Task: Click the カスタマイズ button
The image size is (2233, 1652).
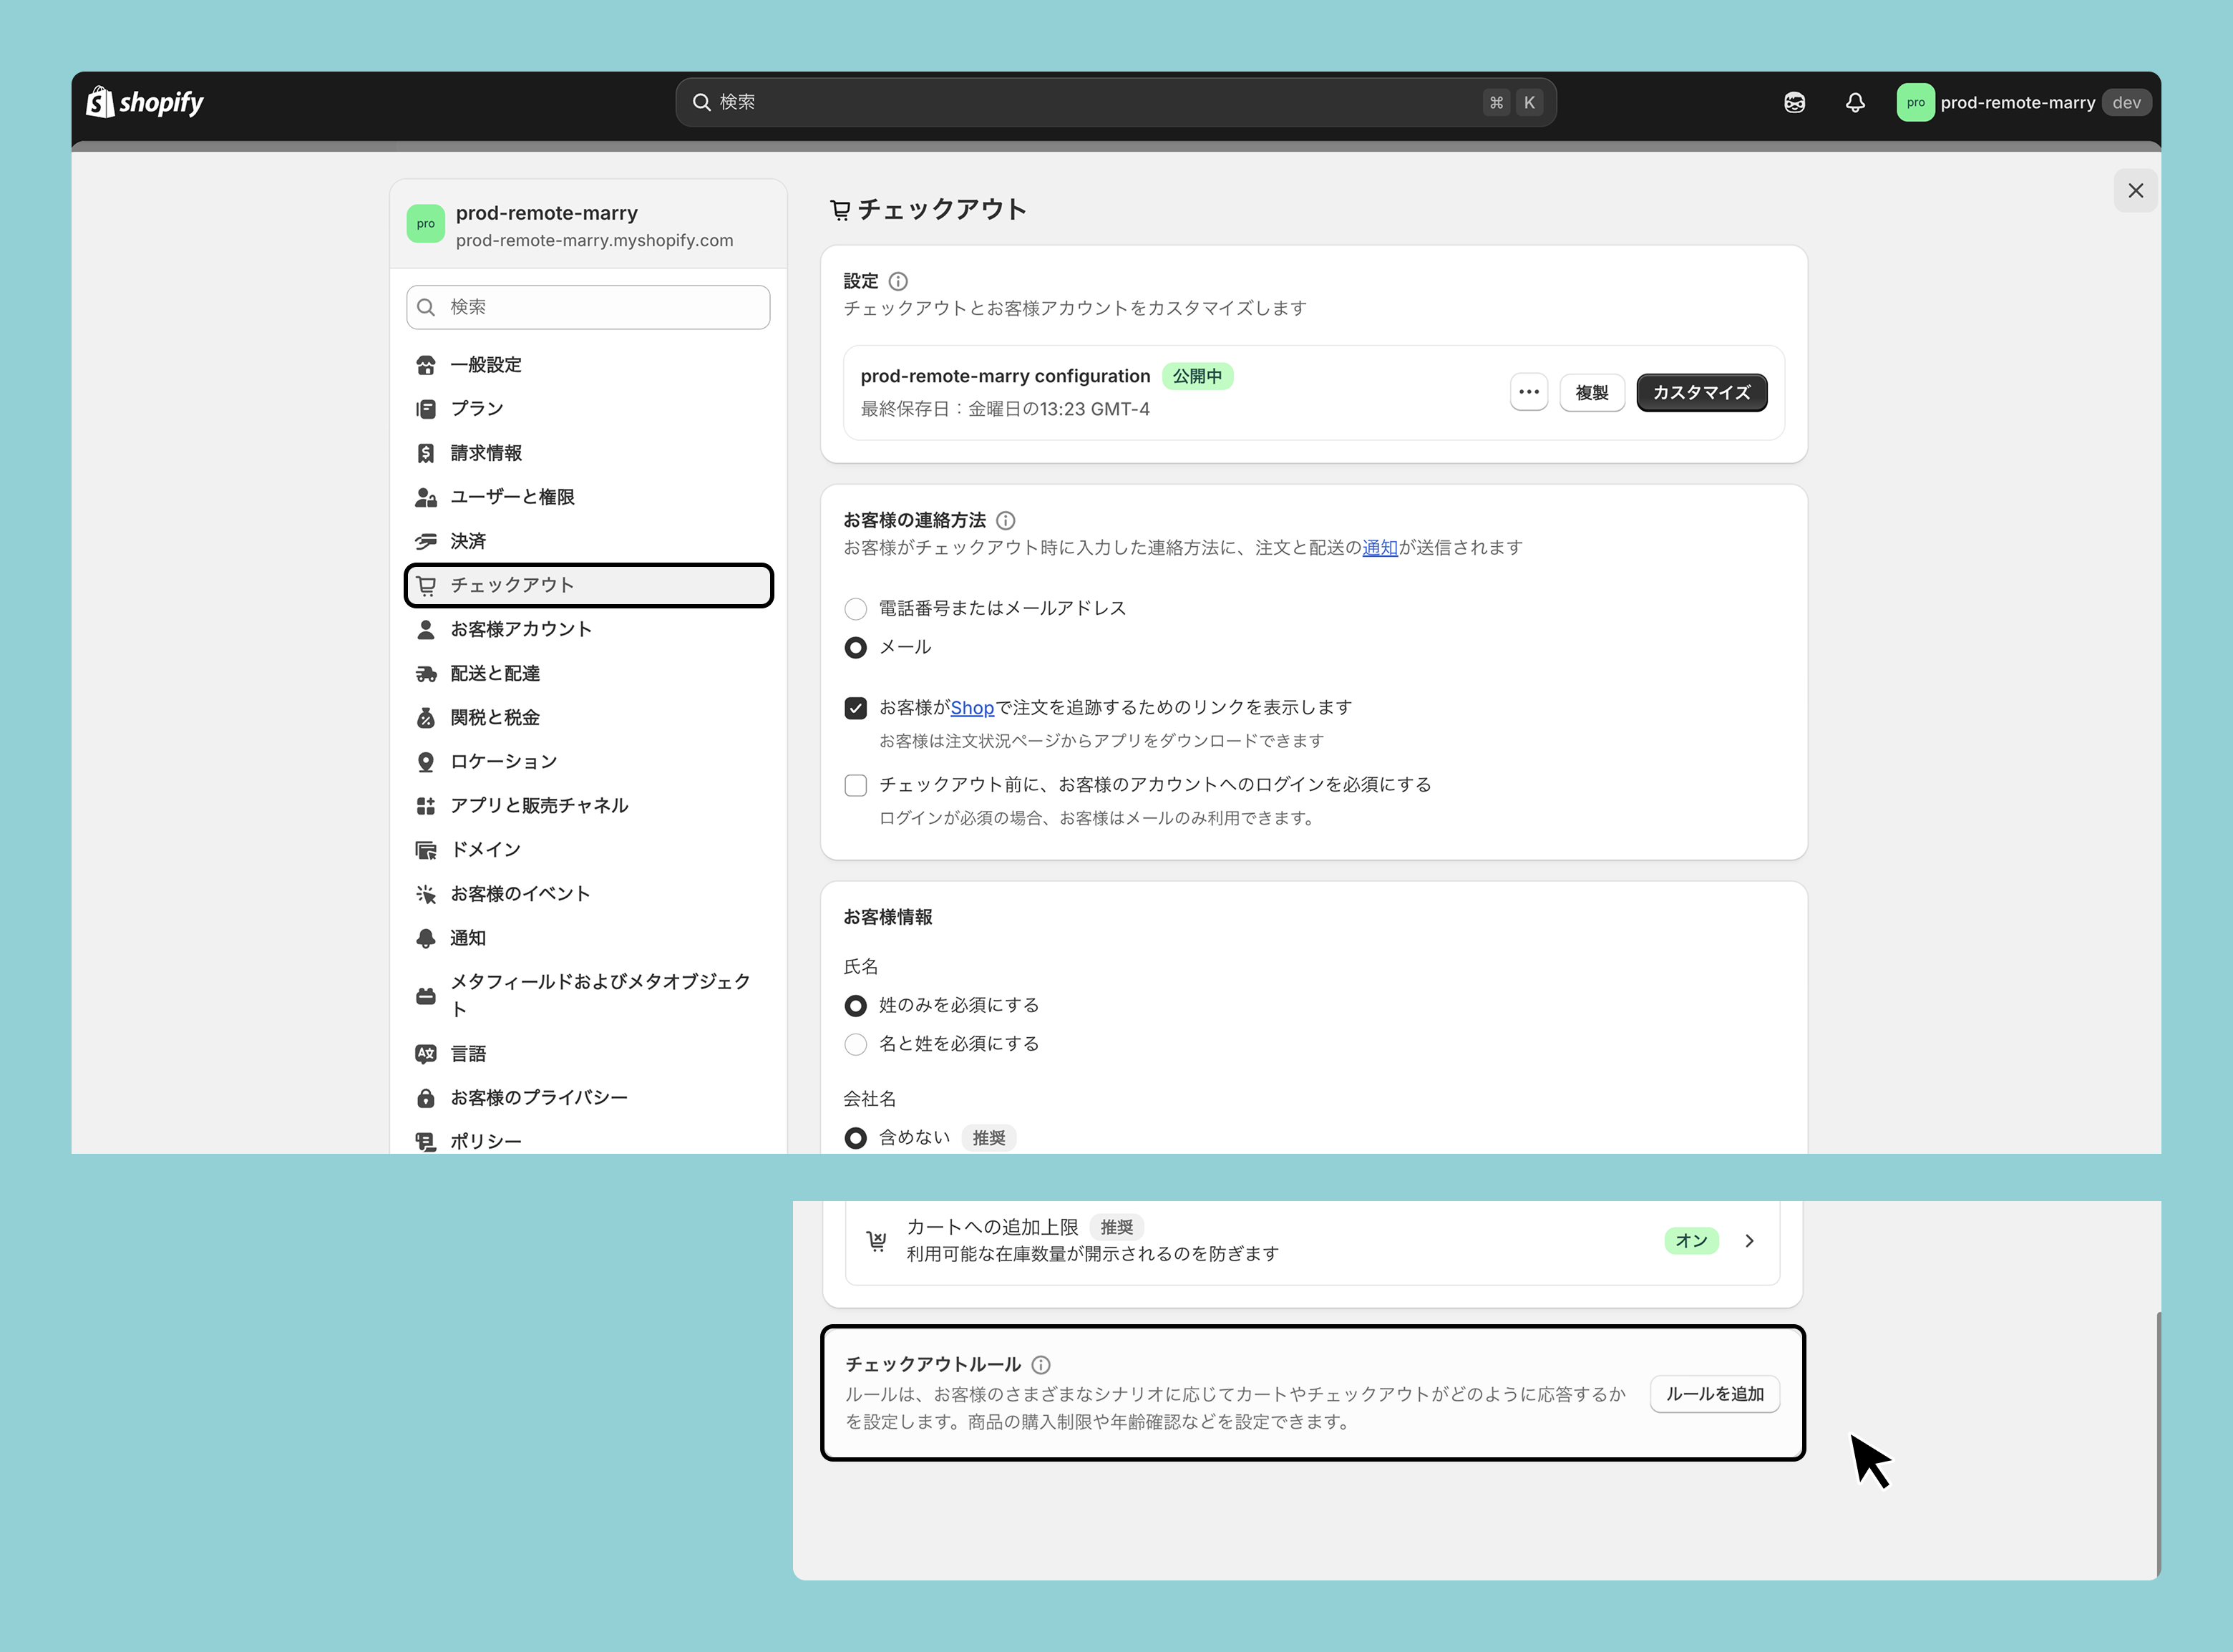Action: click(1701, 392)
